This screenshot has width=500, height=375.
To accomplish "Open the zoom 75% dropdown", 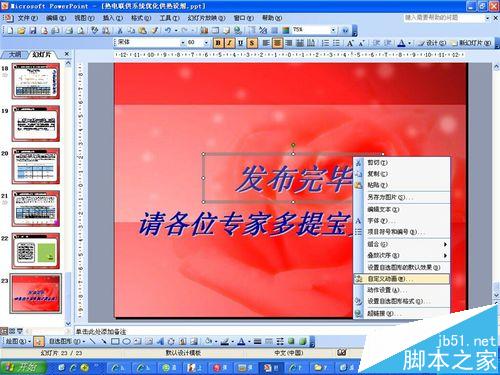I will pos(333,30).
